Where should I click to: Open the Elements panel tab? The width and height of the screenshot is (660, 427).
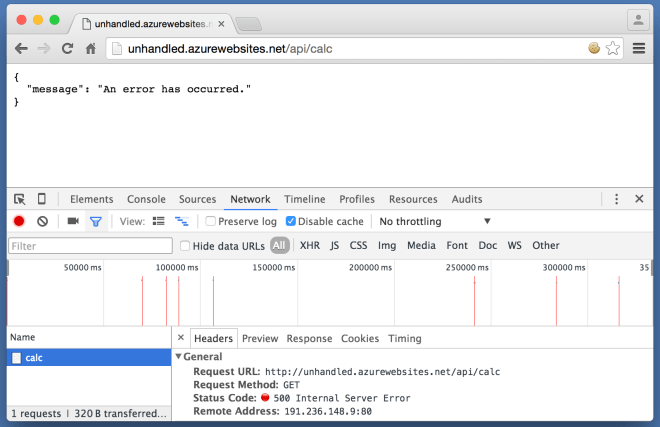(x=92, y=199)
